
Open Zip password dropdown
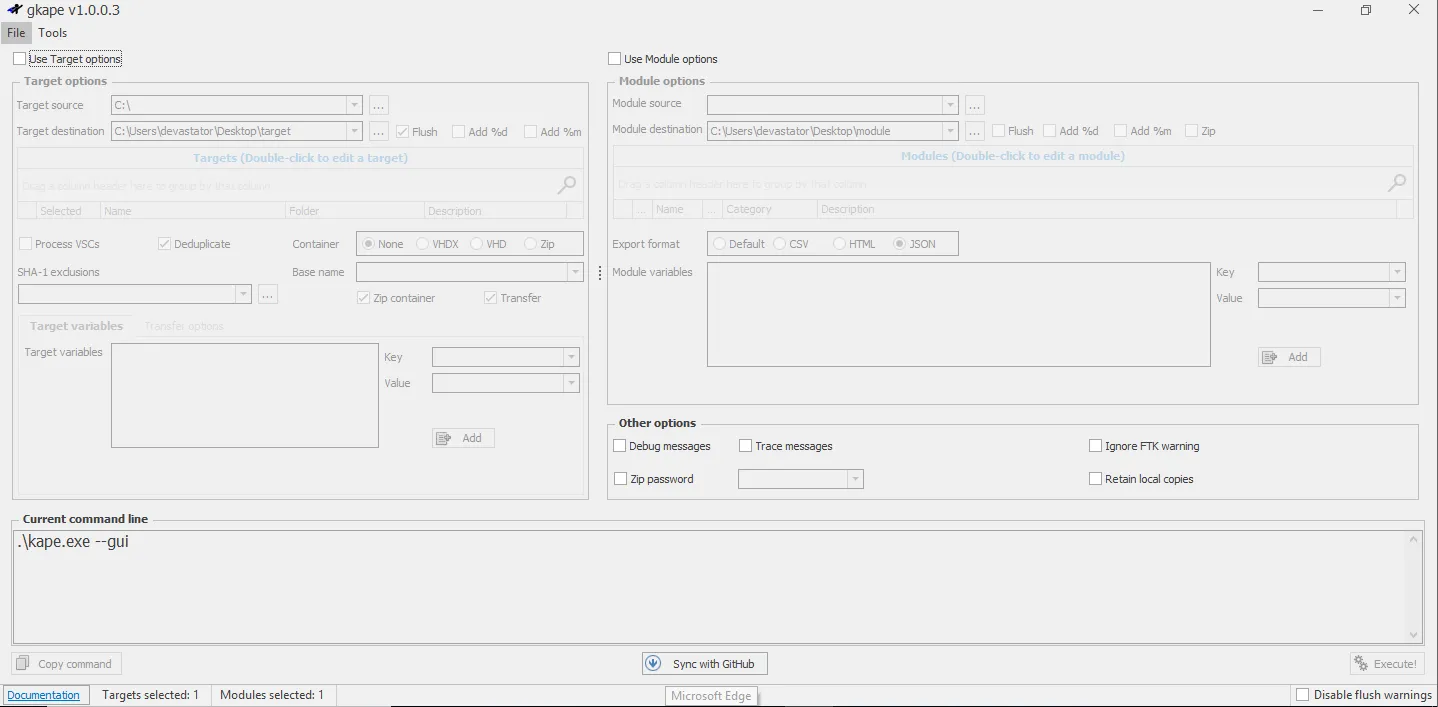coord(855,479)
